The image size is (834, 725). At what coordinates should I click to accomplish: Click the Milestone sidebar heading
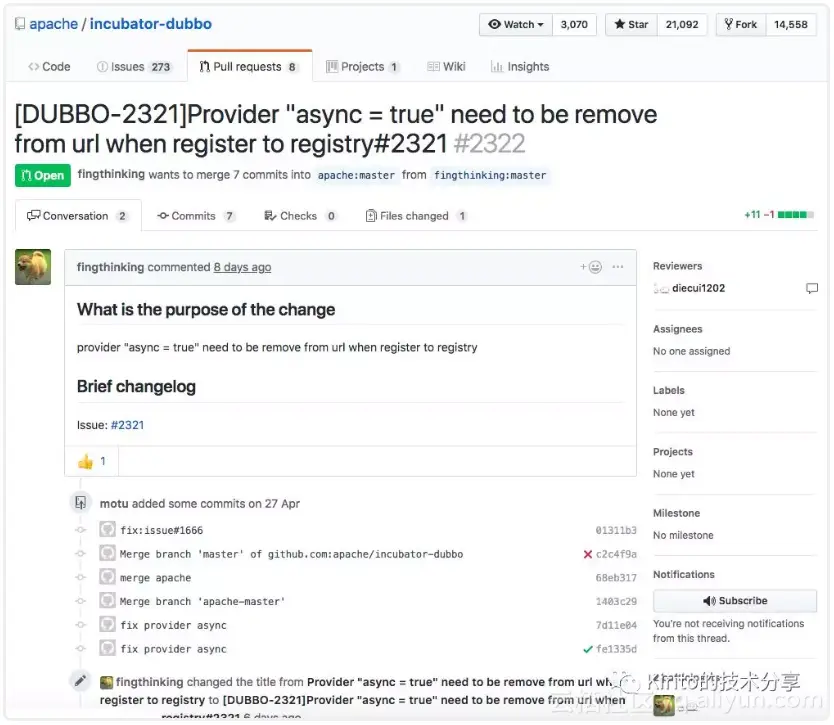(677, 513)
